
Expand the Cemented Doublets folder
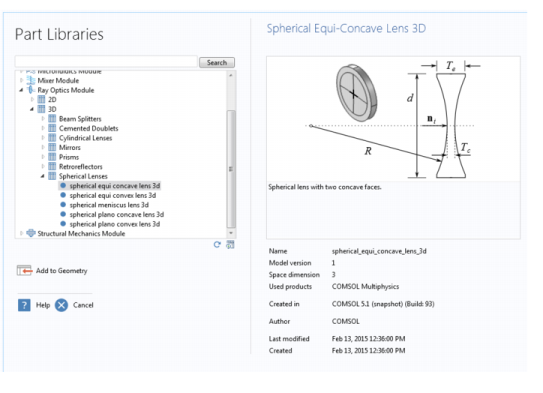click(43, 128)
